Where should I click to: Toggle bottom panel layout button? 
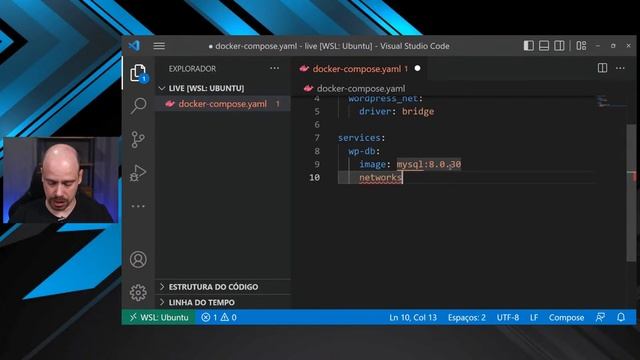point(544,46)
